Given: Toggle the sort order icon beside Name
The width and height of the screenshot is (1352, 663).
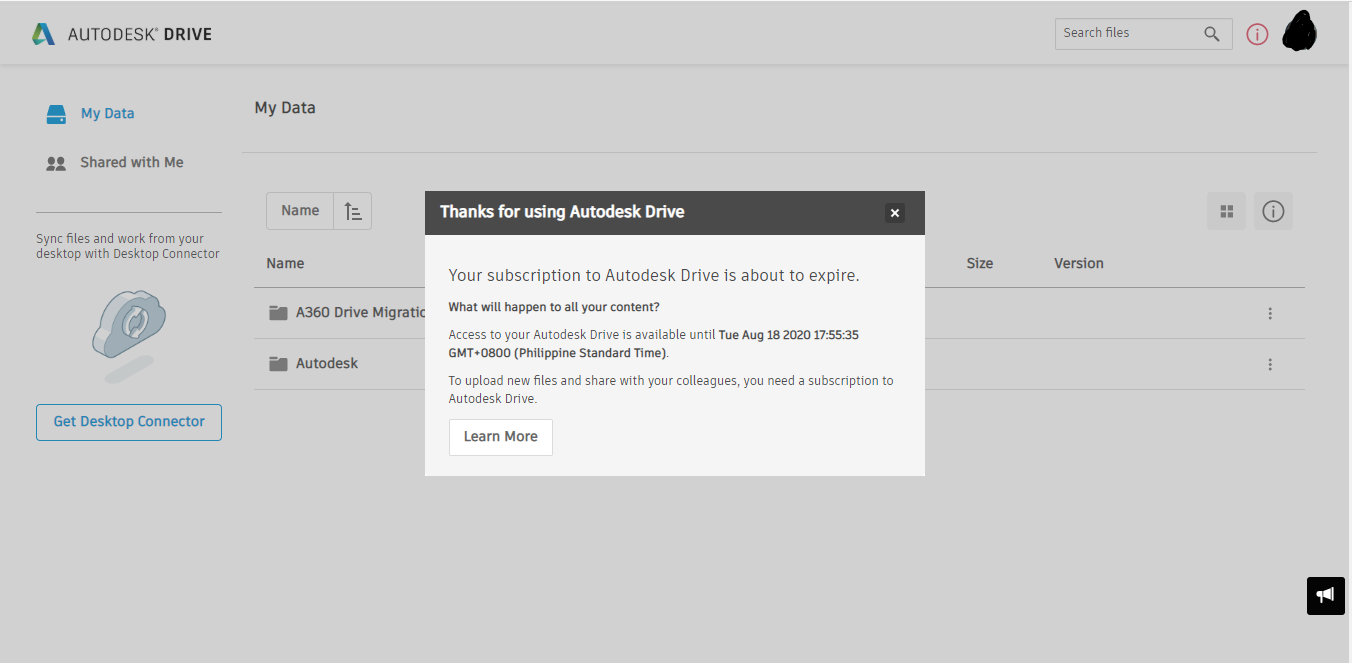Looking at the screenshot, I should 352,211.
